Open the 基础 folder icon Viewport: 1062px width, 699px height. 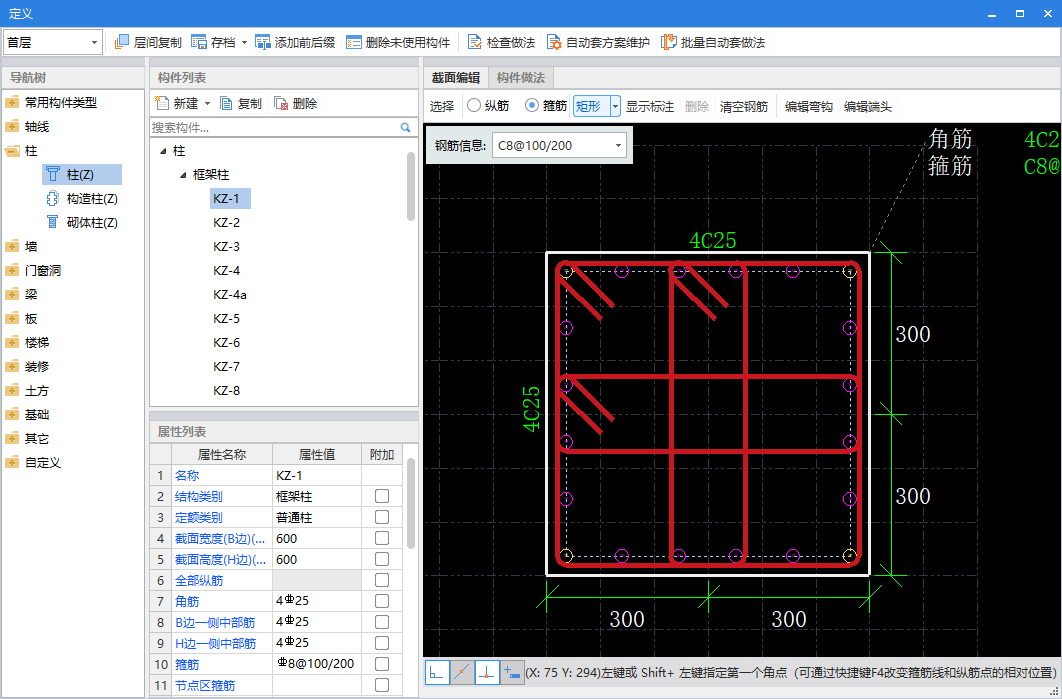coord(12,415)
